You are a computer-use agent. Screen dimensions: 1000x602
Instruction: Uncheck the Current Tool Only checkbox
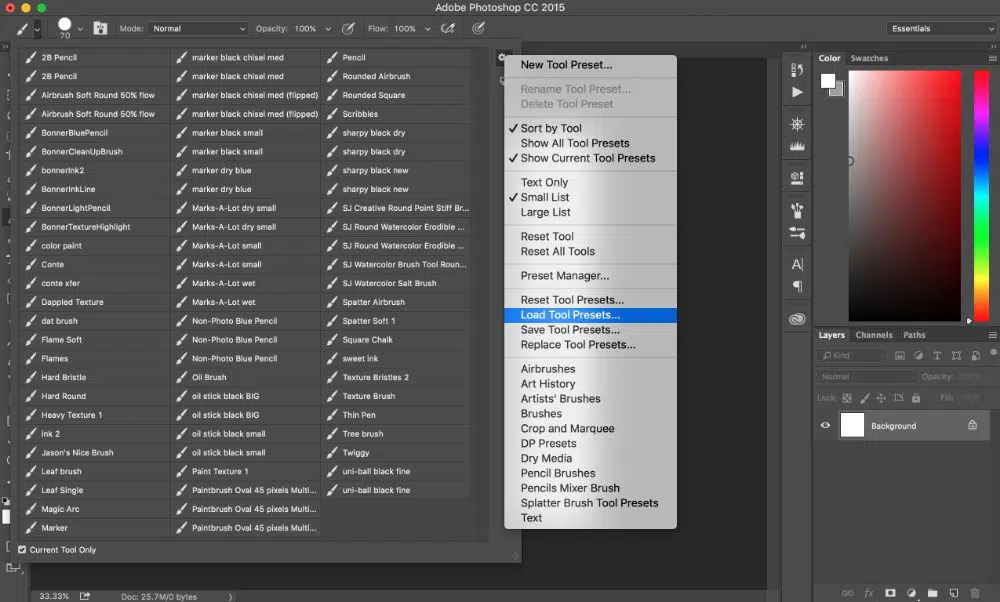tap(23, 550)
